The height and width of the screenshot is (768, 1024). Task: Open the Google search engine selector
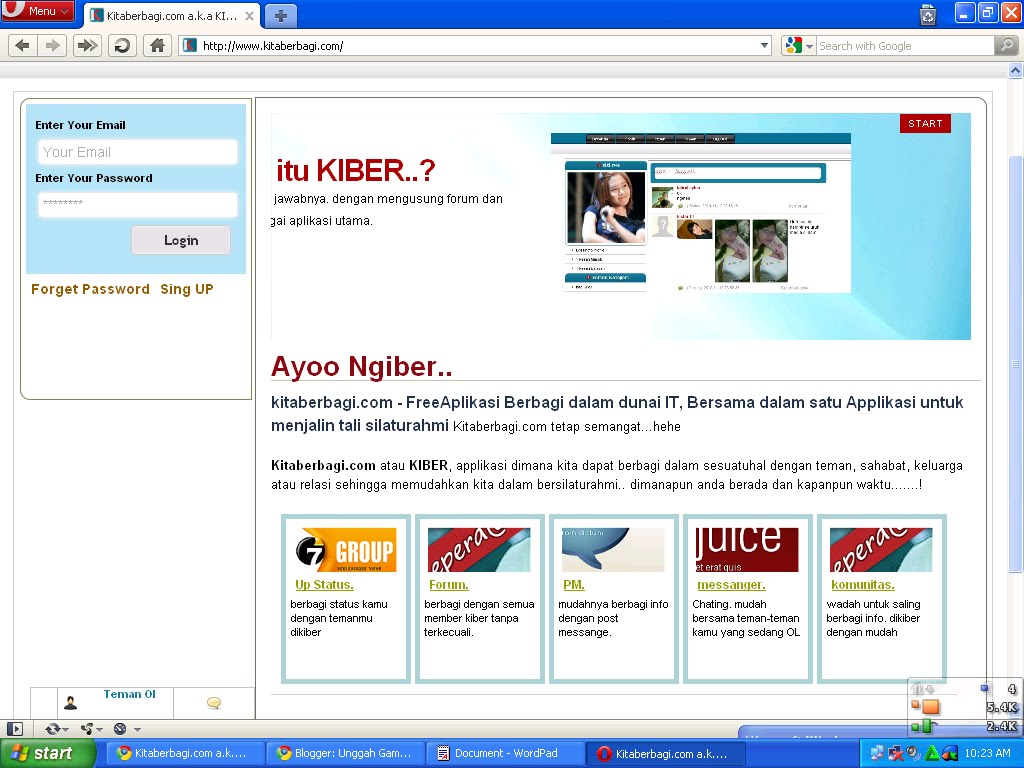tap(799, 46)
